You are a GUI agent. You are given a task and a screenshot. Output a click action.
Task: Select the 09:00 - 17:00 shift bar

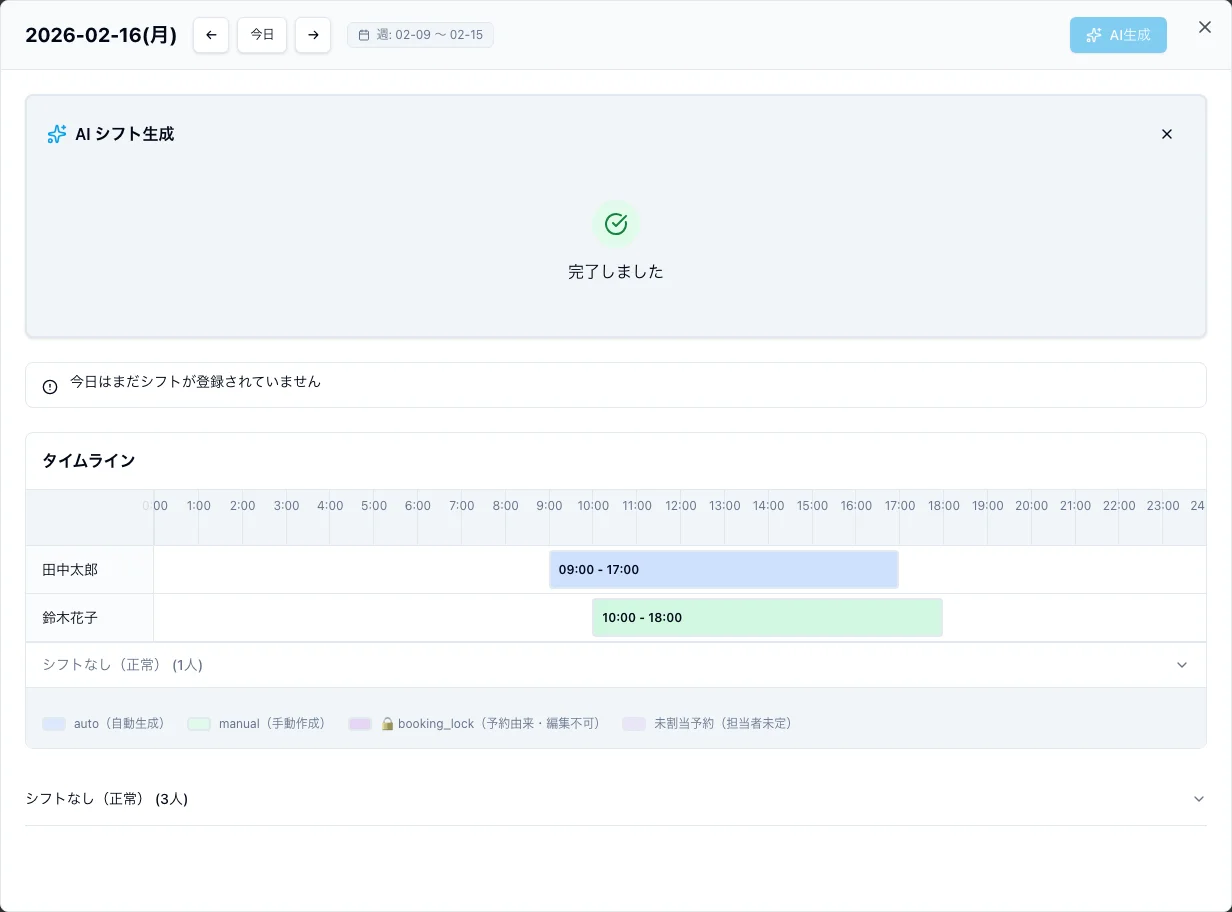click(722, 569)
